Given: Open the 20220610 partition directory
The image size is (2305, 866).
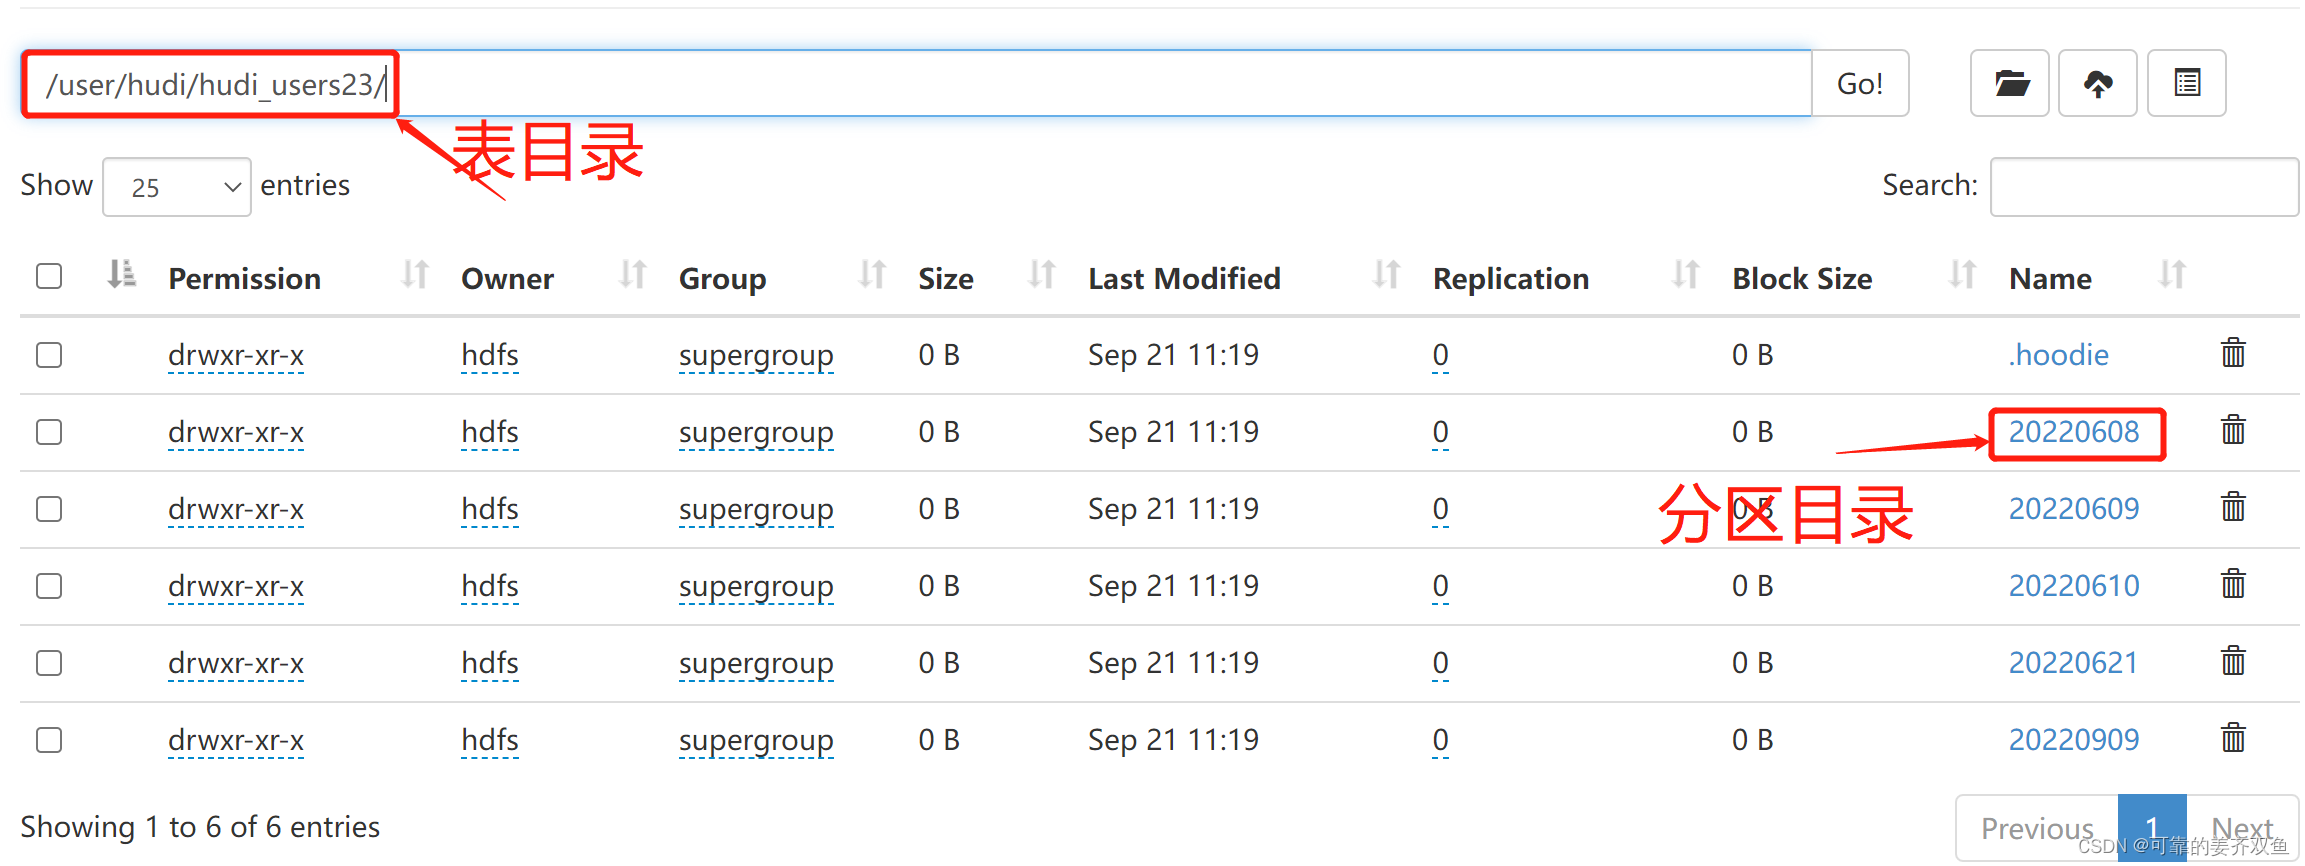Looking at the screenshot, I should click(x=2074, y=586).
